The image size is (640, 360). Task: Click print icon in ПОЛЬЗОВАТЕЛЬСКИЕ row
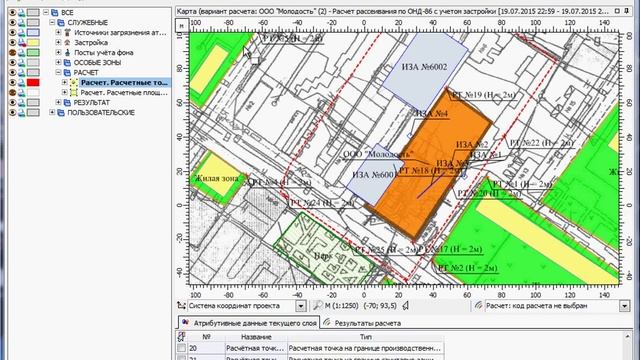(x=22, y=113)
